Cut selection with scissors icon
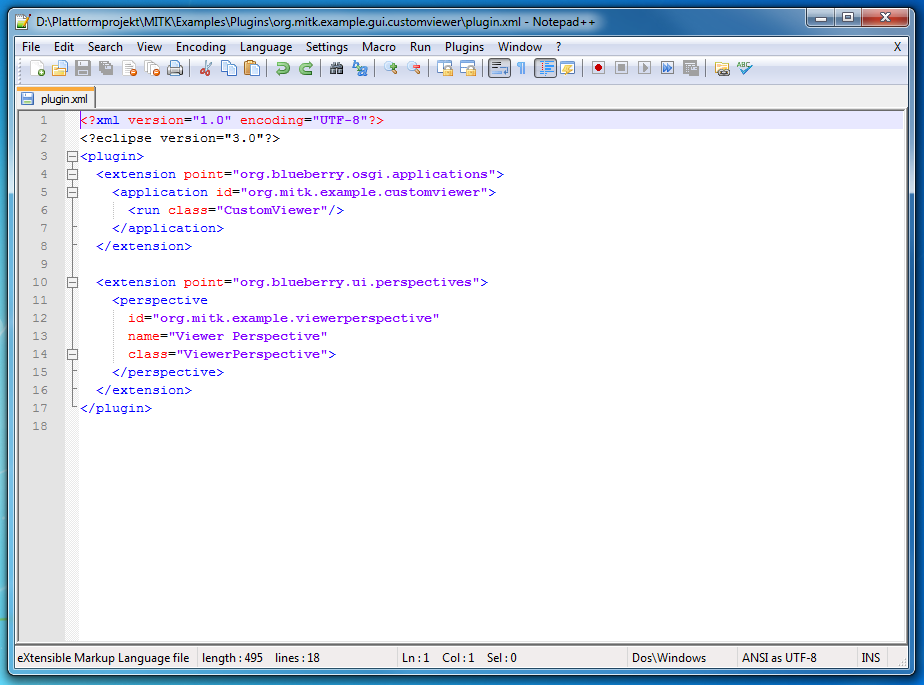 [205, 68]
